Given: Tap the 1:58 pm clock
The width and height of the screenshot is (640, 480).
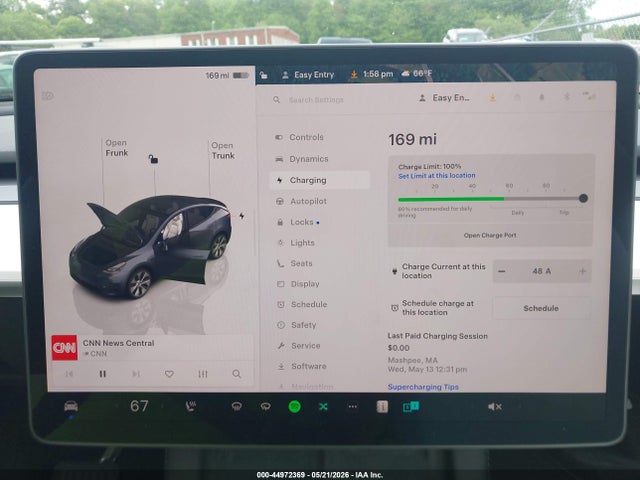Looking at the screenshot, I should 378,74.
